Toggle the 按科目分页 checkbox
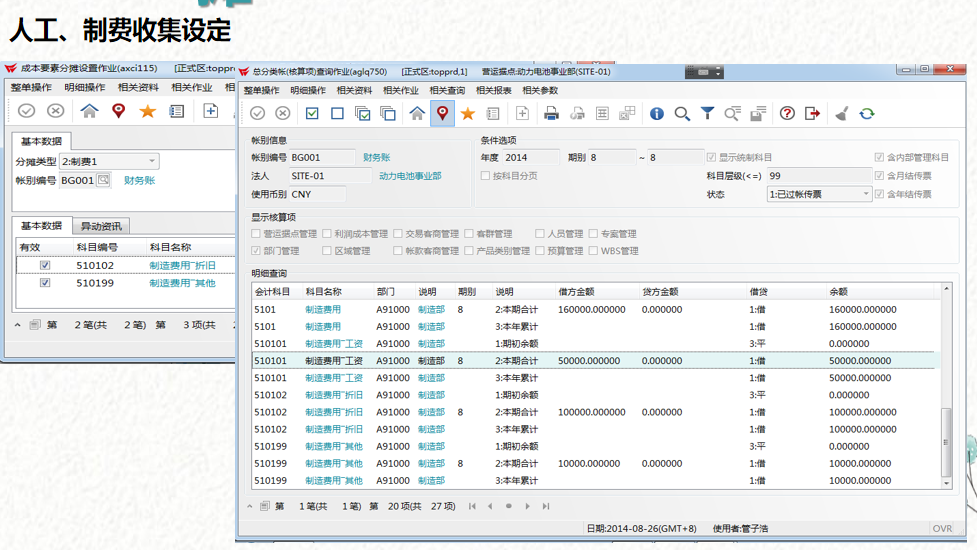Image resolution: width=977 pixels, height=550 pixels. [485, 176]
